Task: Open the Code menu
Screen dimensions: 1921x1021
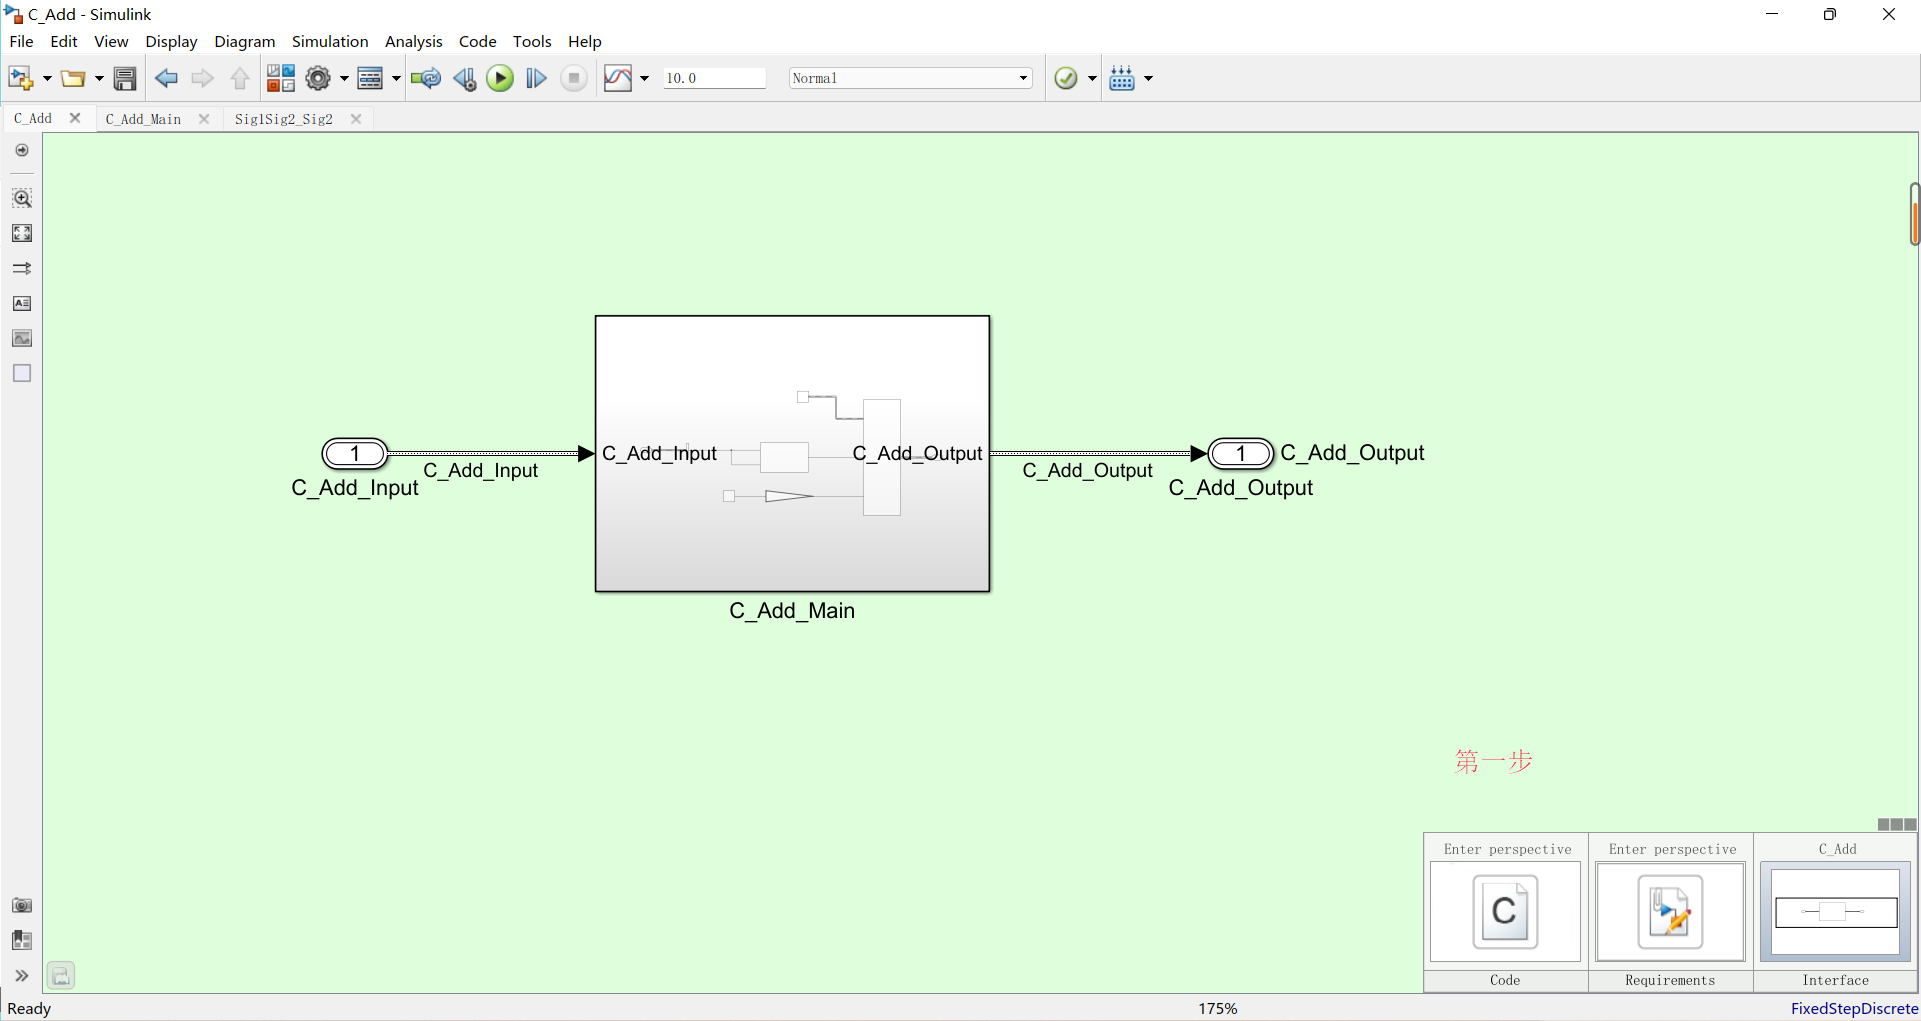Action: 477,41
